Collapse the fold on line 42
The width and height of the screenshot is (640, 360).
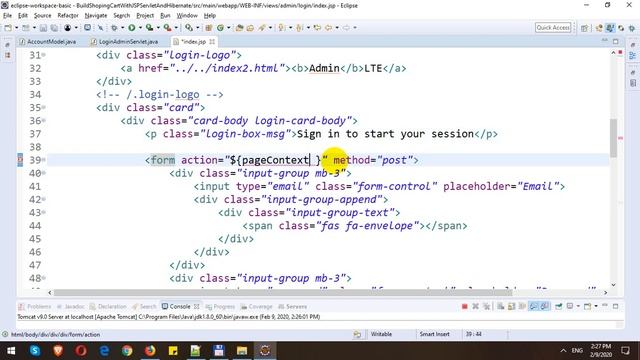point(44,199)
